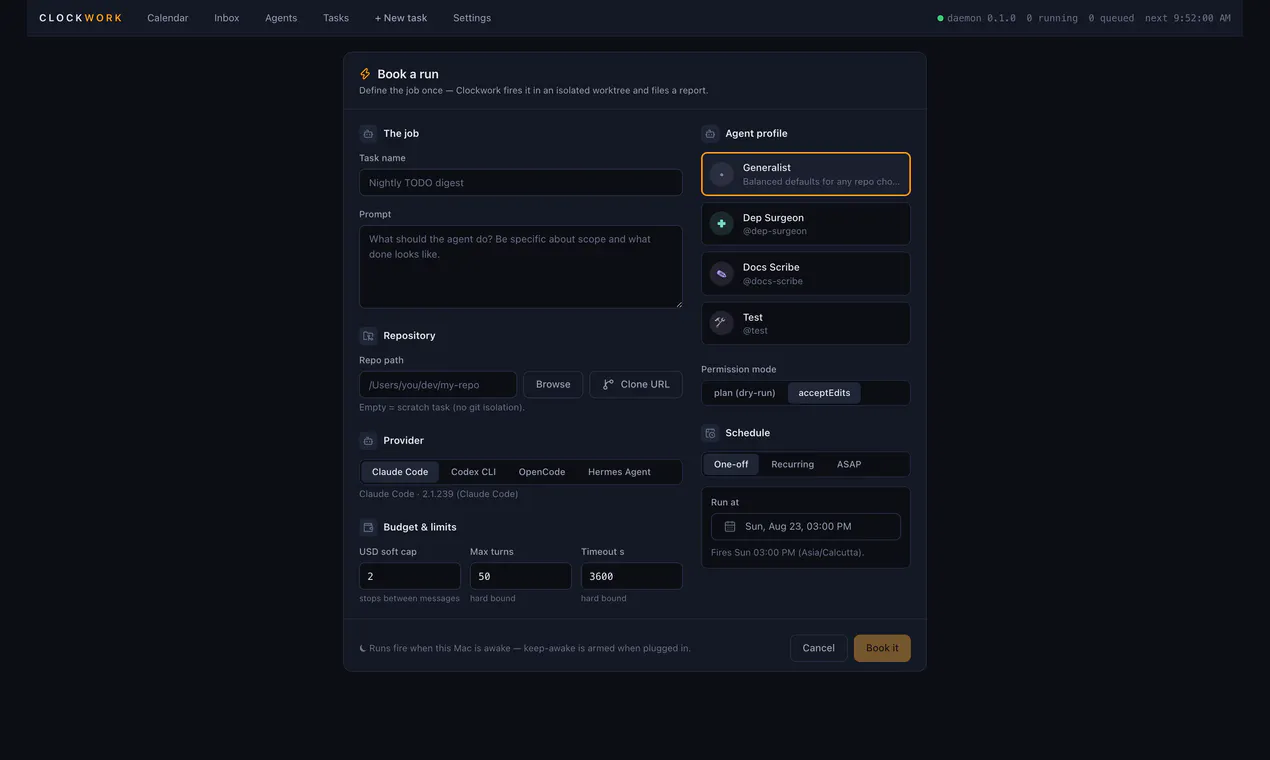
Task: Click the USD soft cap field
Action: [x=410, y=576]
